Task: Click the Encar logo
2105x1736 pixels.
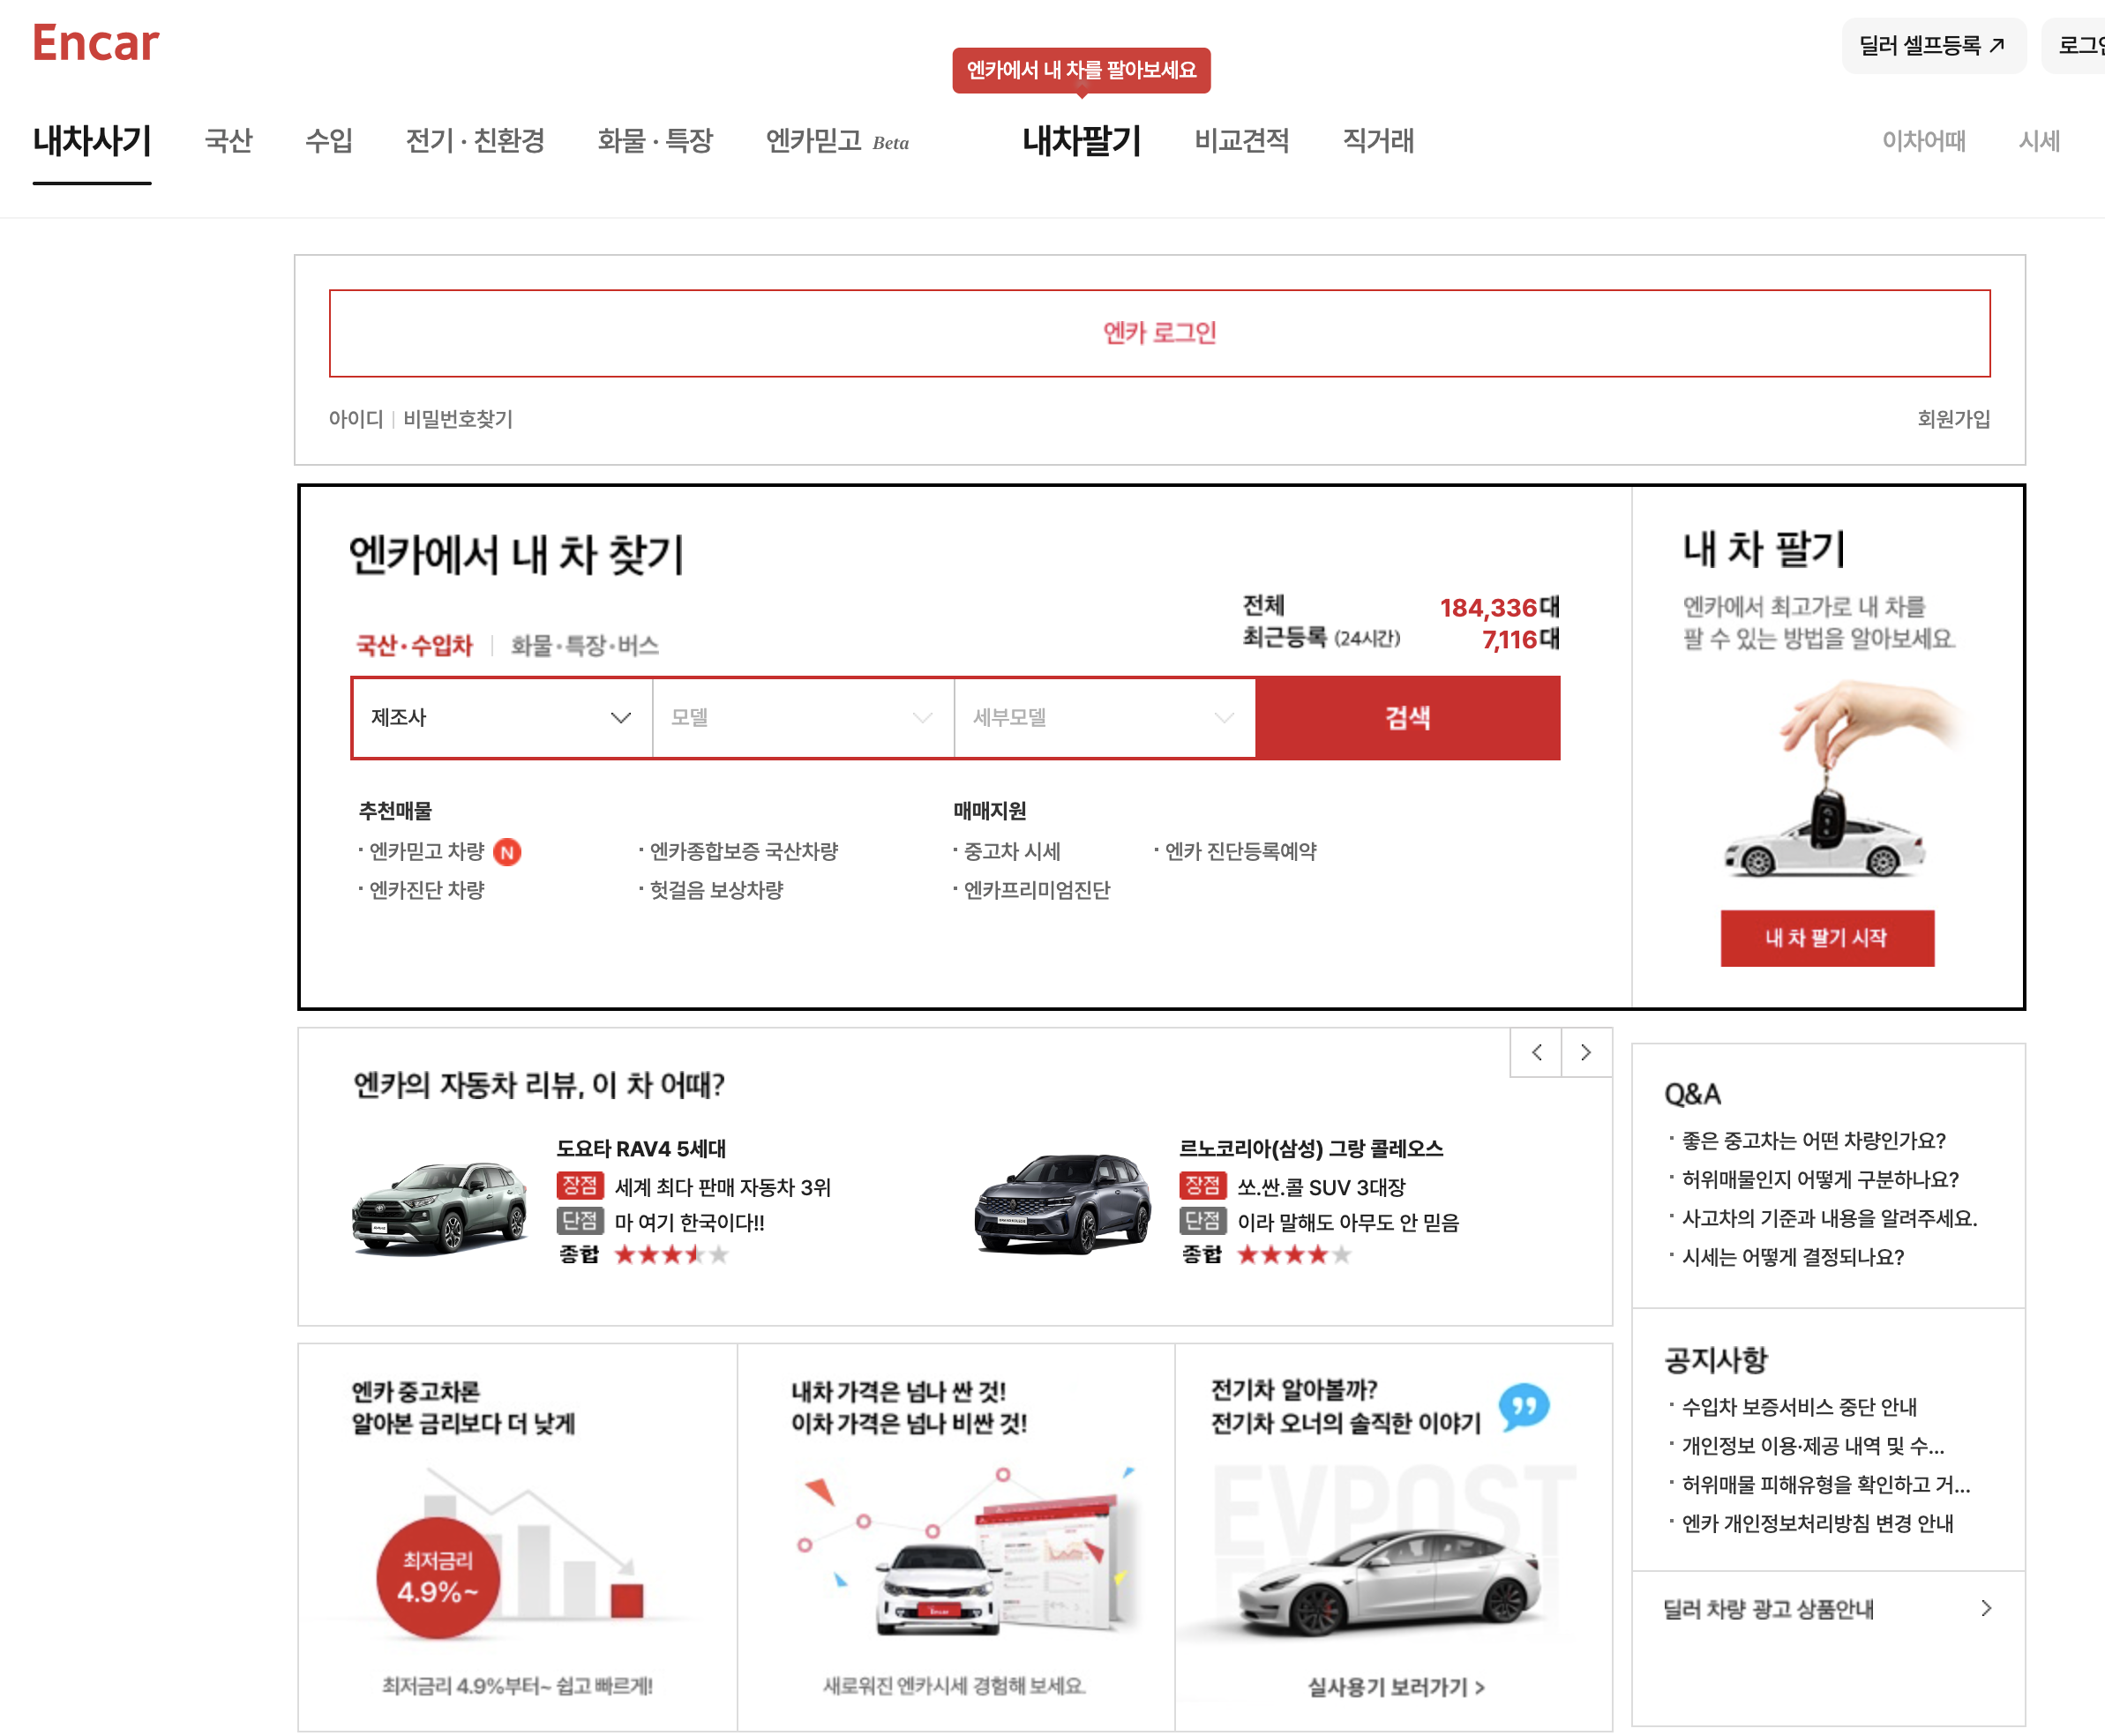Action: tap(95, 43)
